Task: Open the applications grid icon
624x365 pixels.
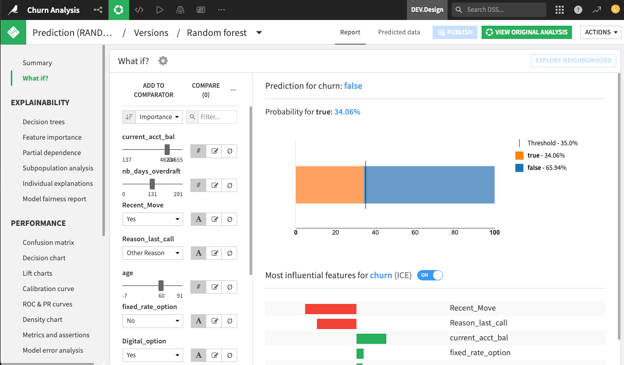Action: pos(560,10)
